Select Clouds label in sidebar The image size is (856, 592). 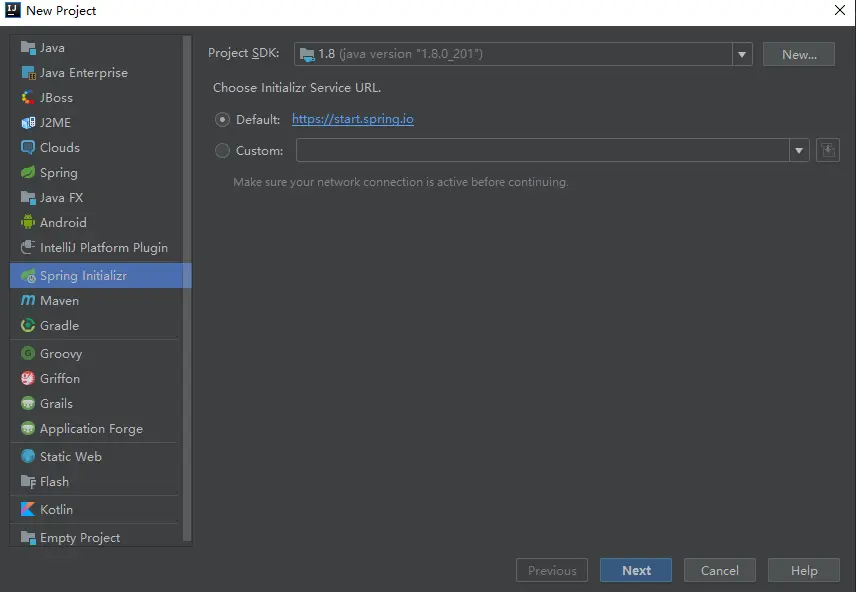point(60,147)
